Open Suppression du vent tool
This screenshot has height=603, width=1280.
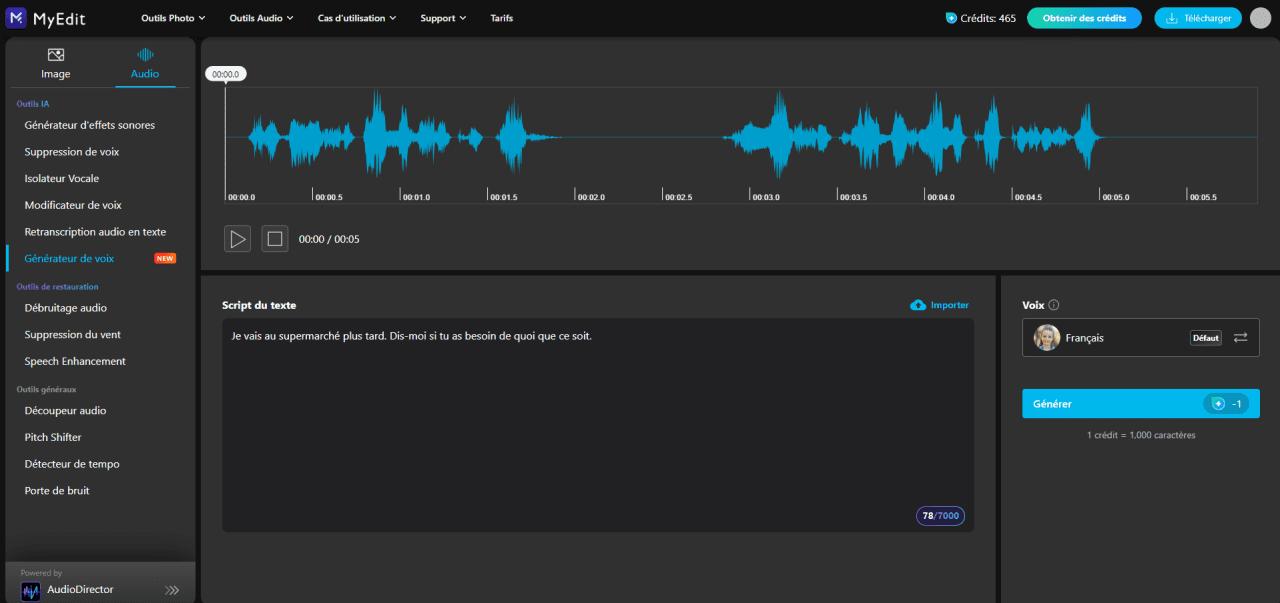pyautogui.click(x=73, y=335)
